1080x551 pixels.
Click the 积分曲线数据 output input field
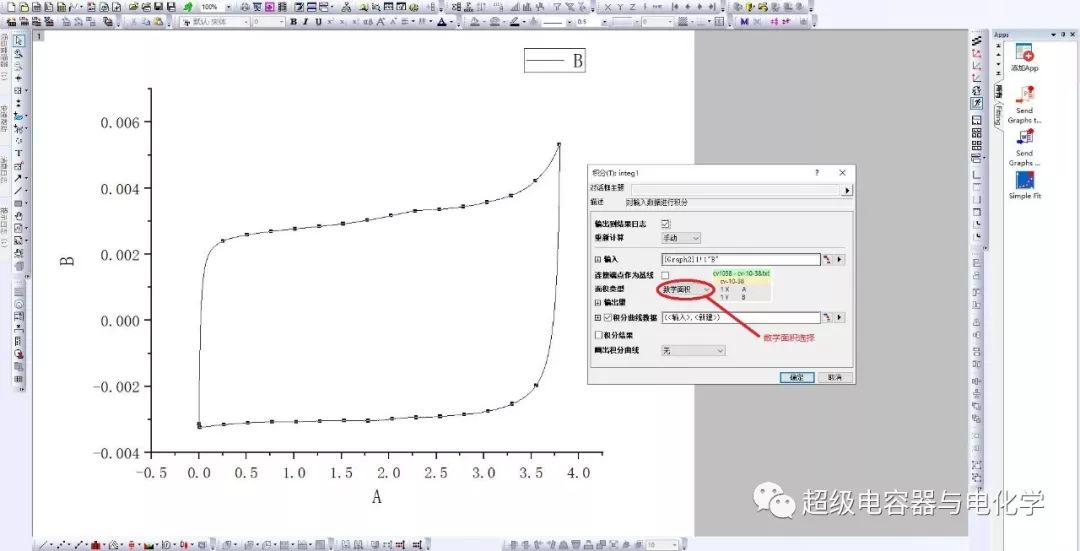click(741, 318)
